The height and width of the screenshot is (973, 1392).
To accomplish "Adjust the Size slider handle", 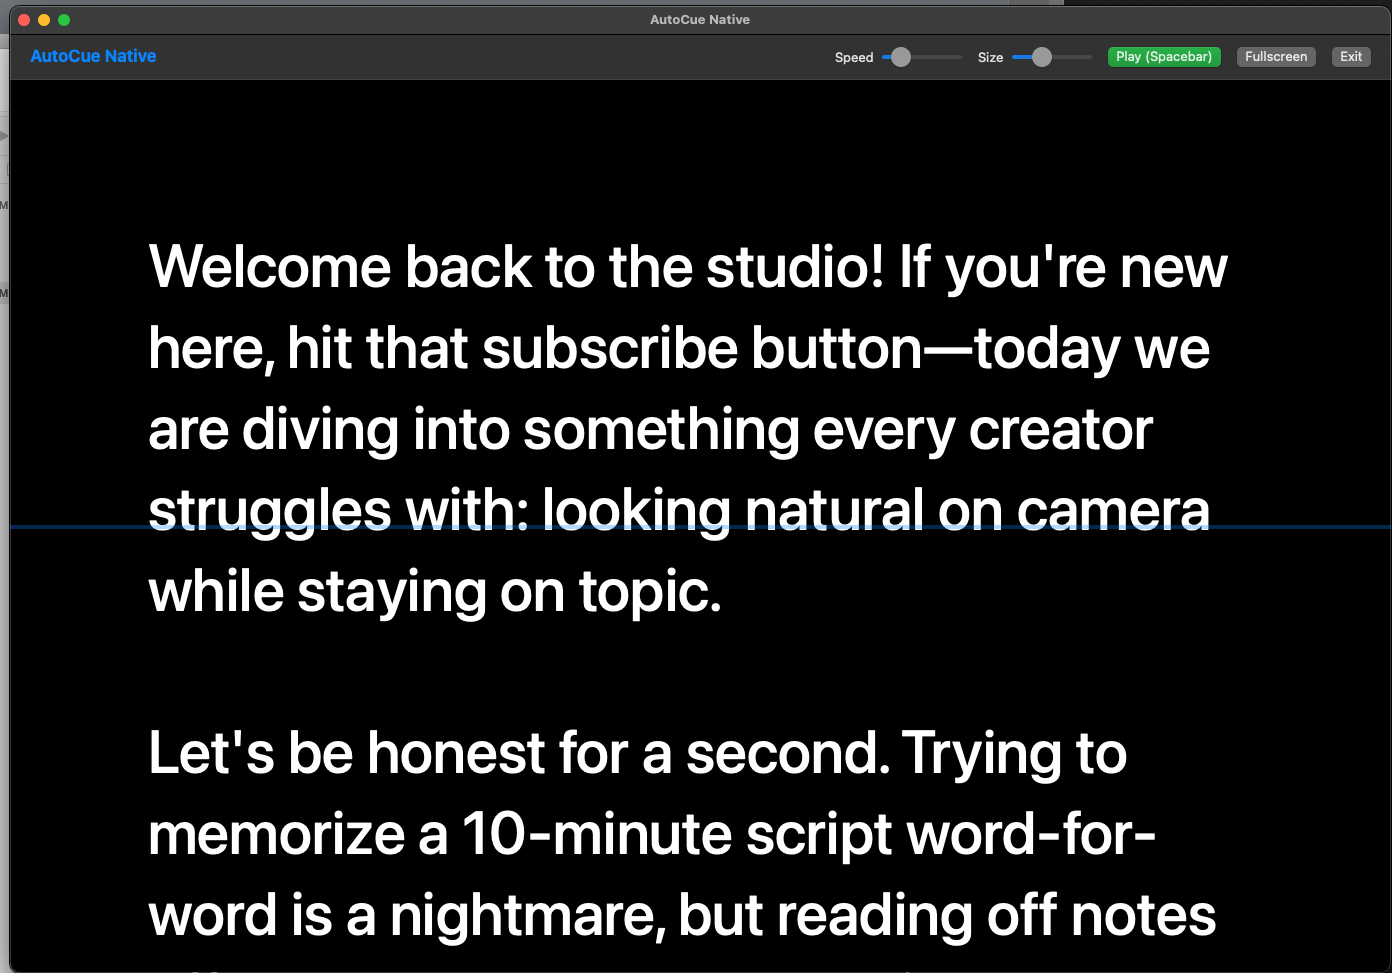I will click(1042, 57).
